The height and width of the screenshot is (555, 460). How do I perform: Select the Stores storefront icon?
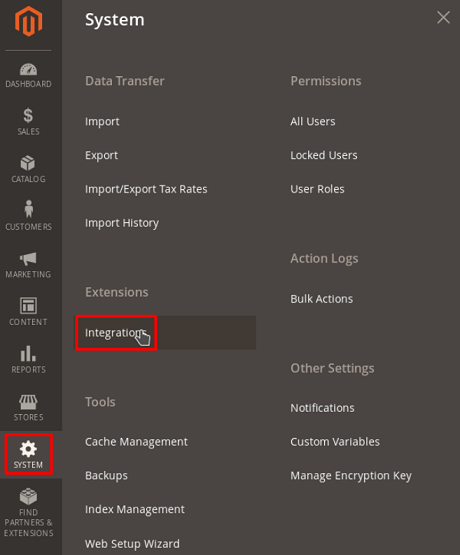28,402
